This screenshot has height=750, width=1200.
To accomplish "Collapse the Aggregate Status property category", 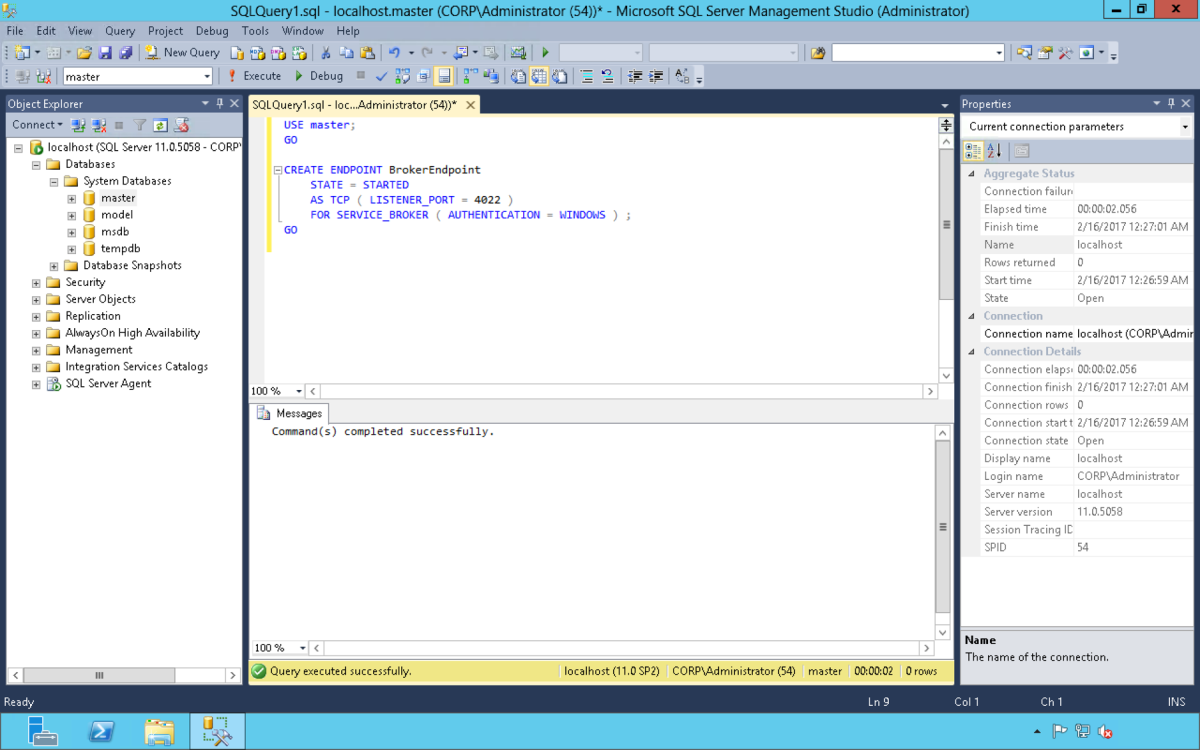I will click(x=970, y=174).
